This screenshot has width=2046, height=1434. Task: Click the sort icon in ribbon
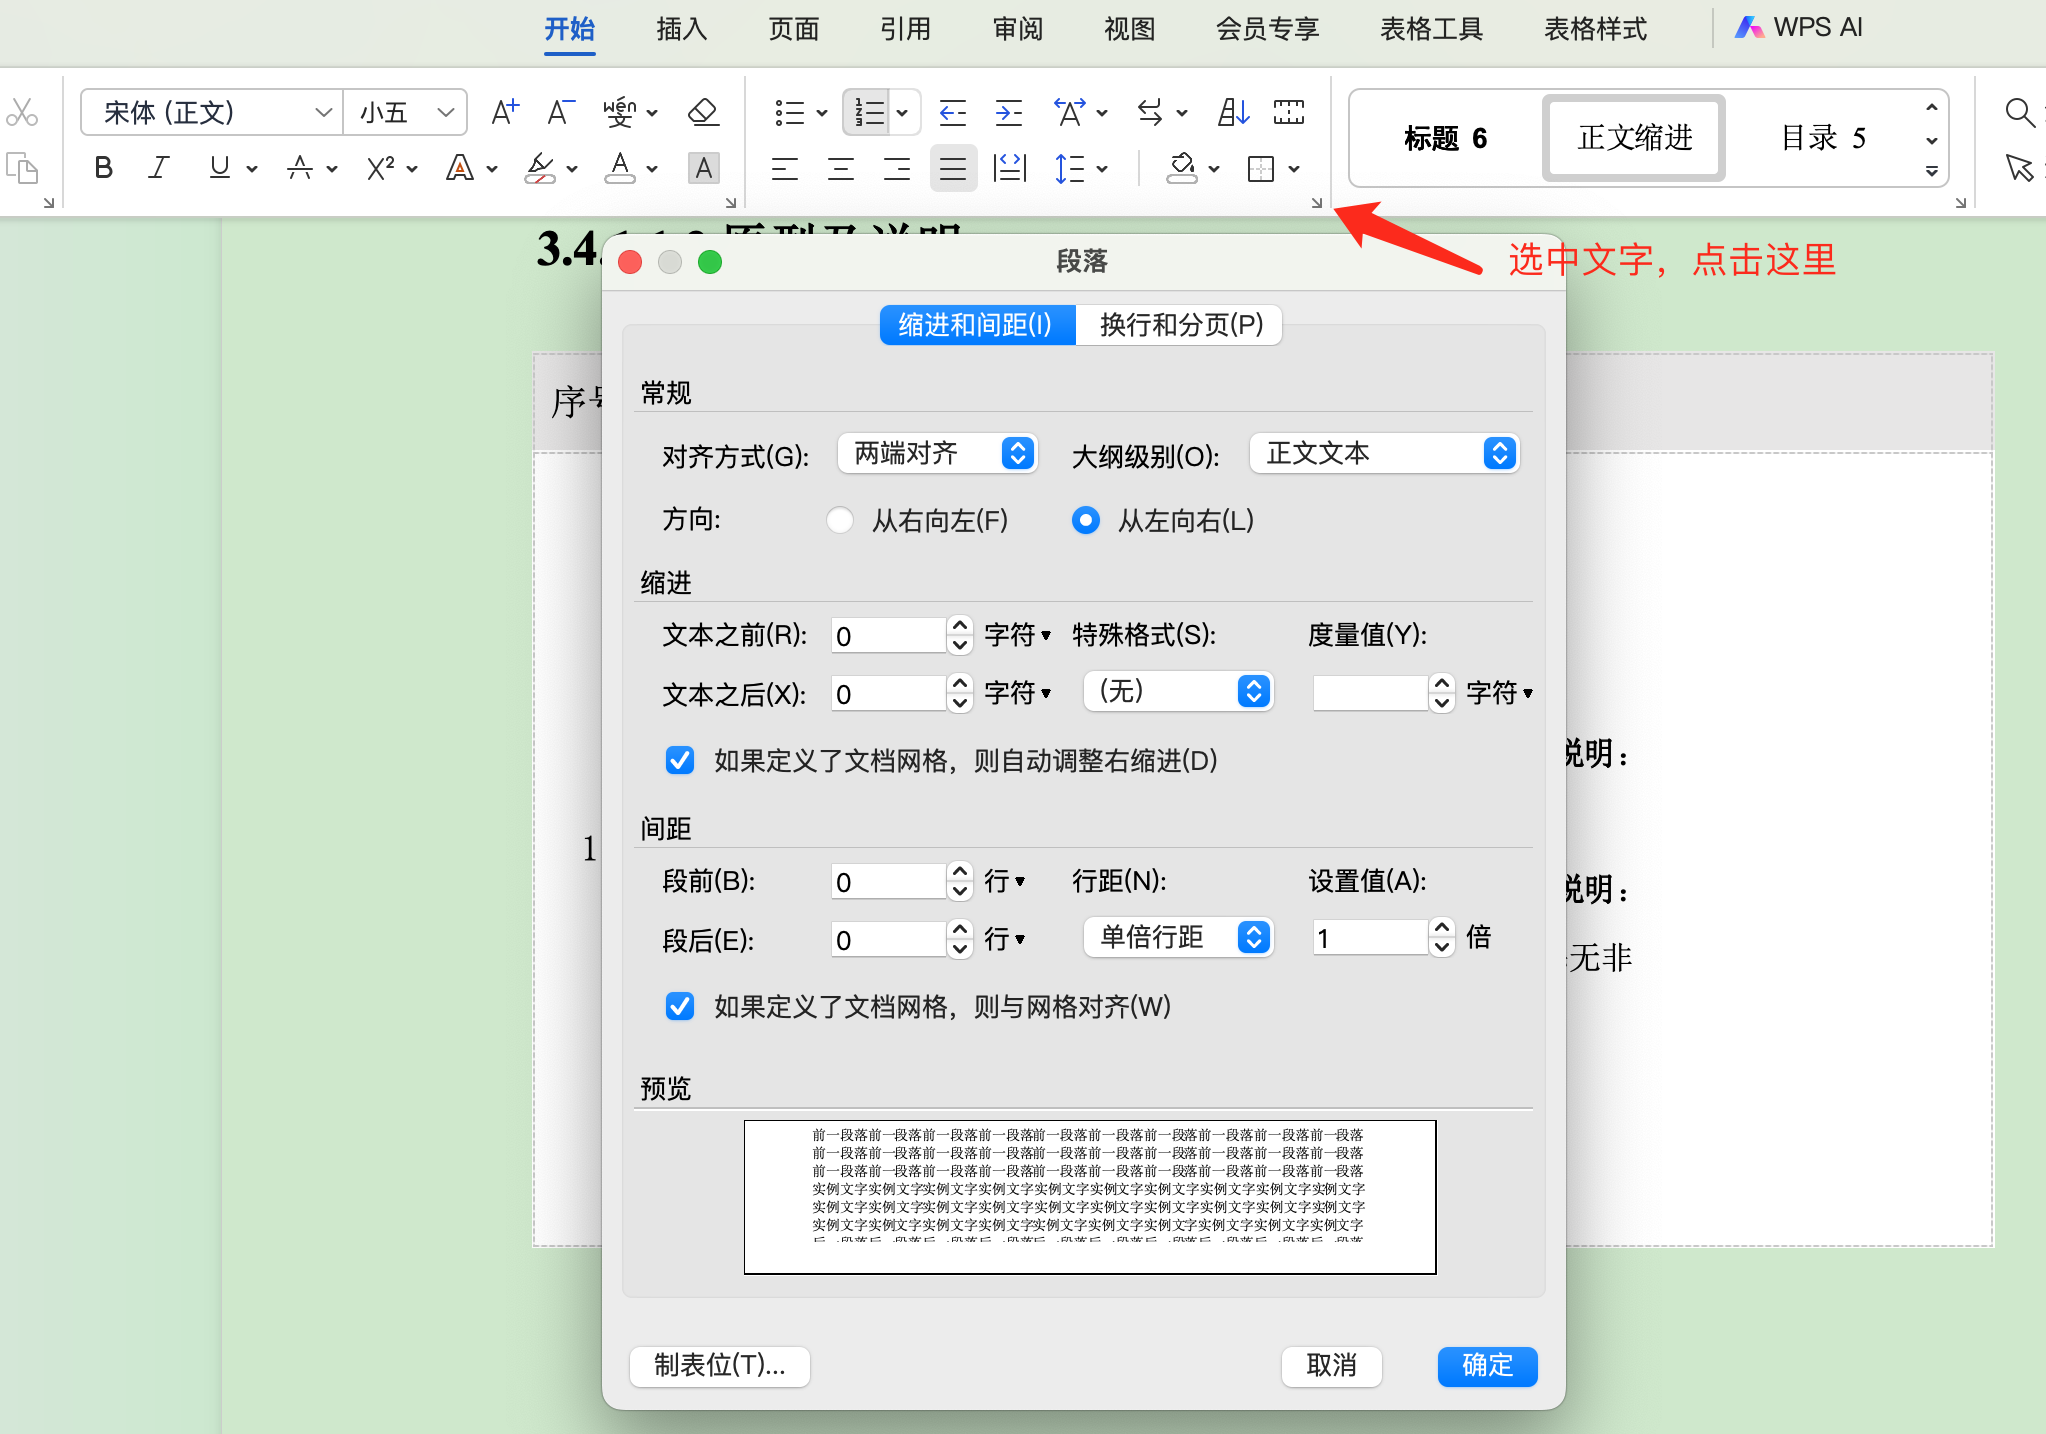pyautogui.click(x=1233, y=112)
